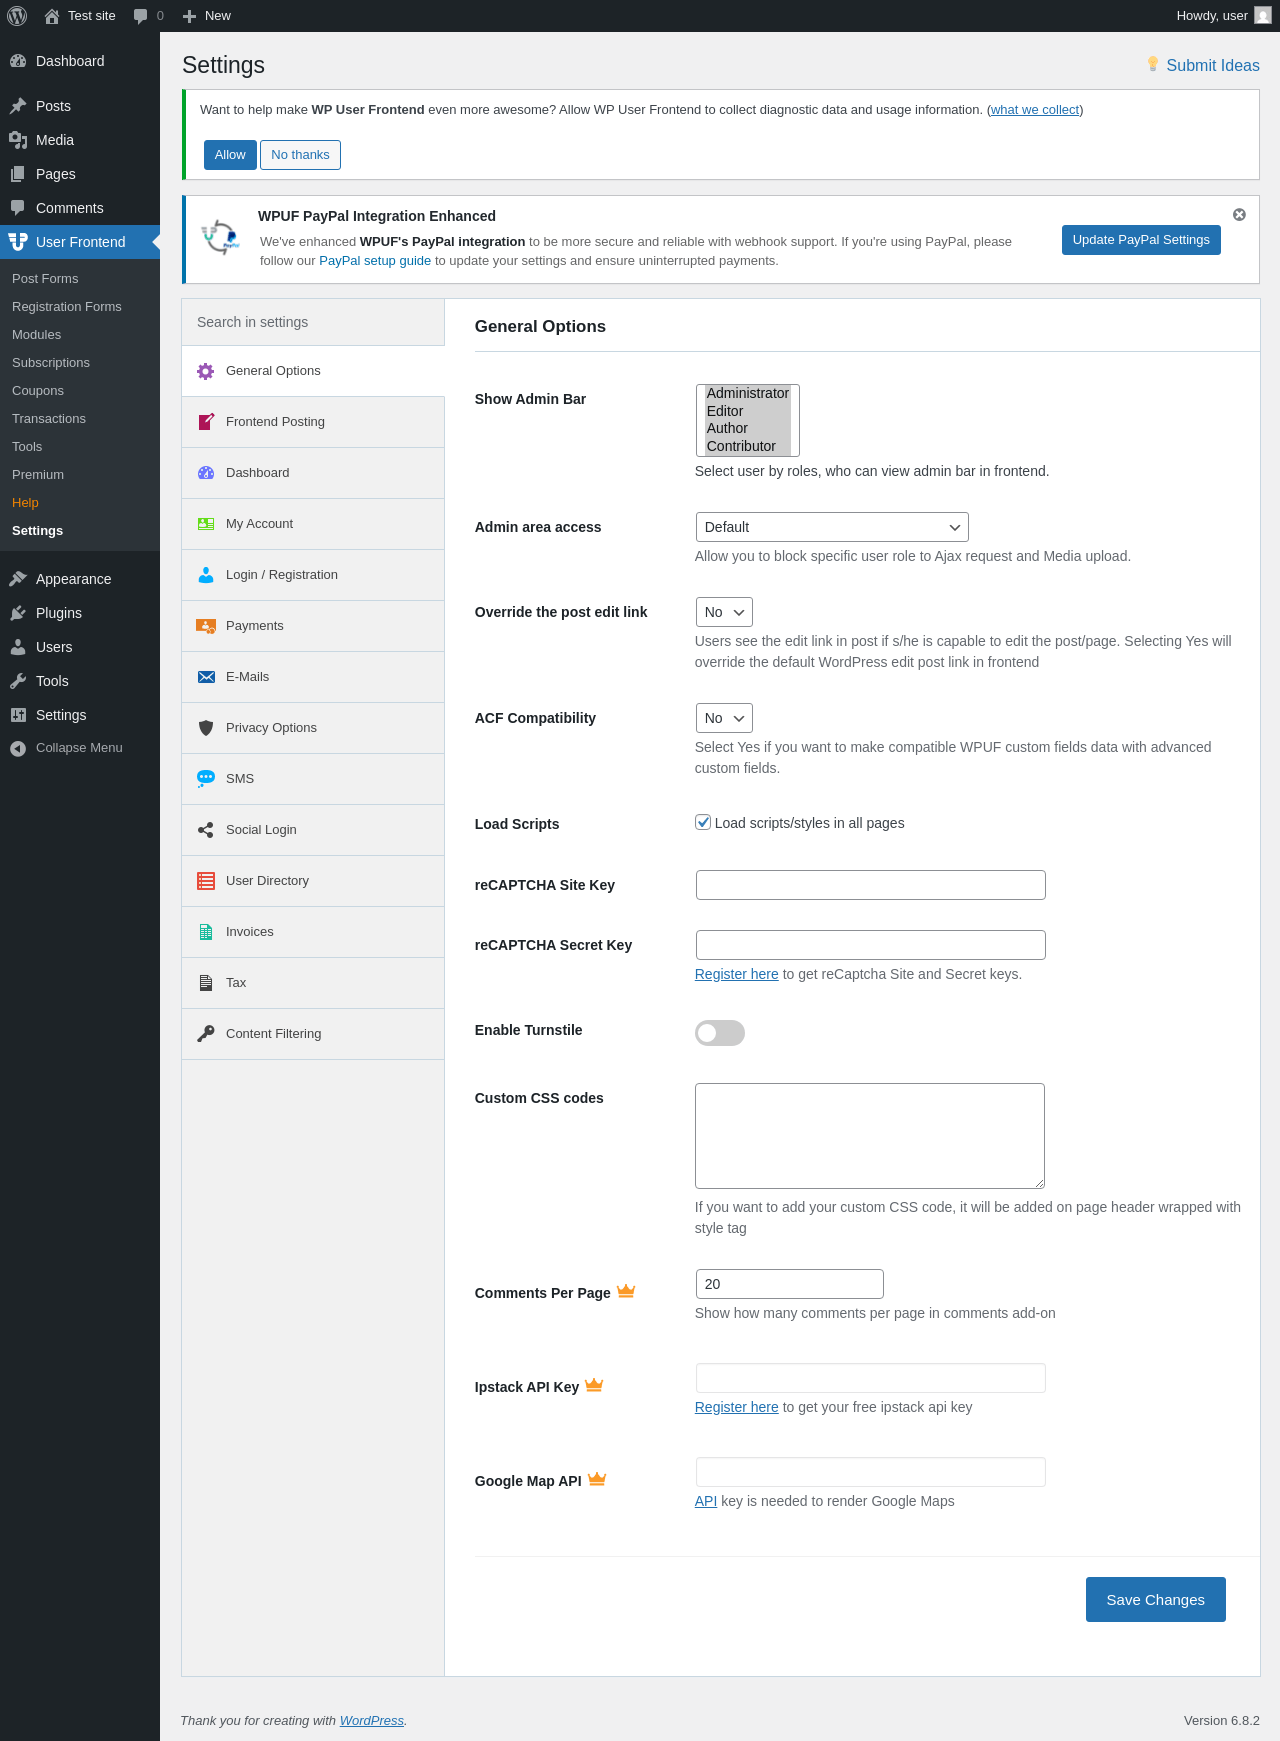Click the WordPress footer link

(372, 1721)
